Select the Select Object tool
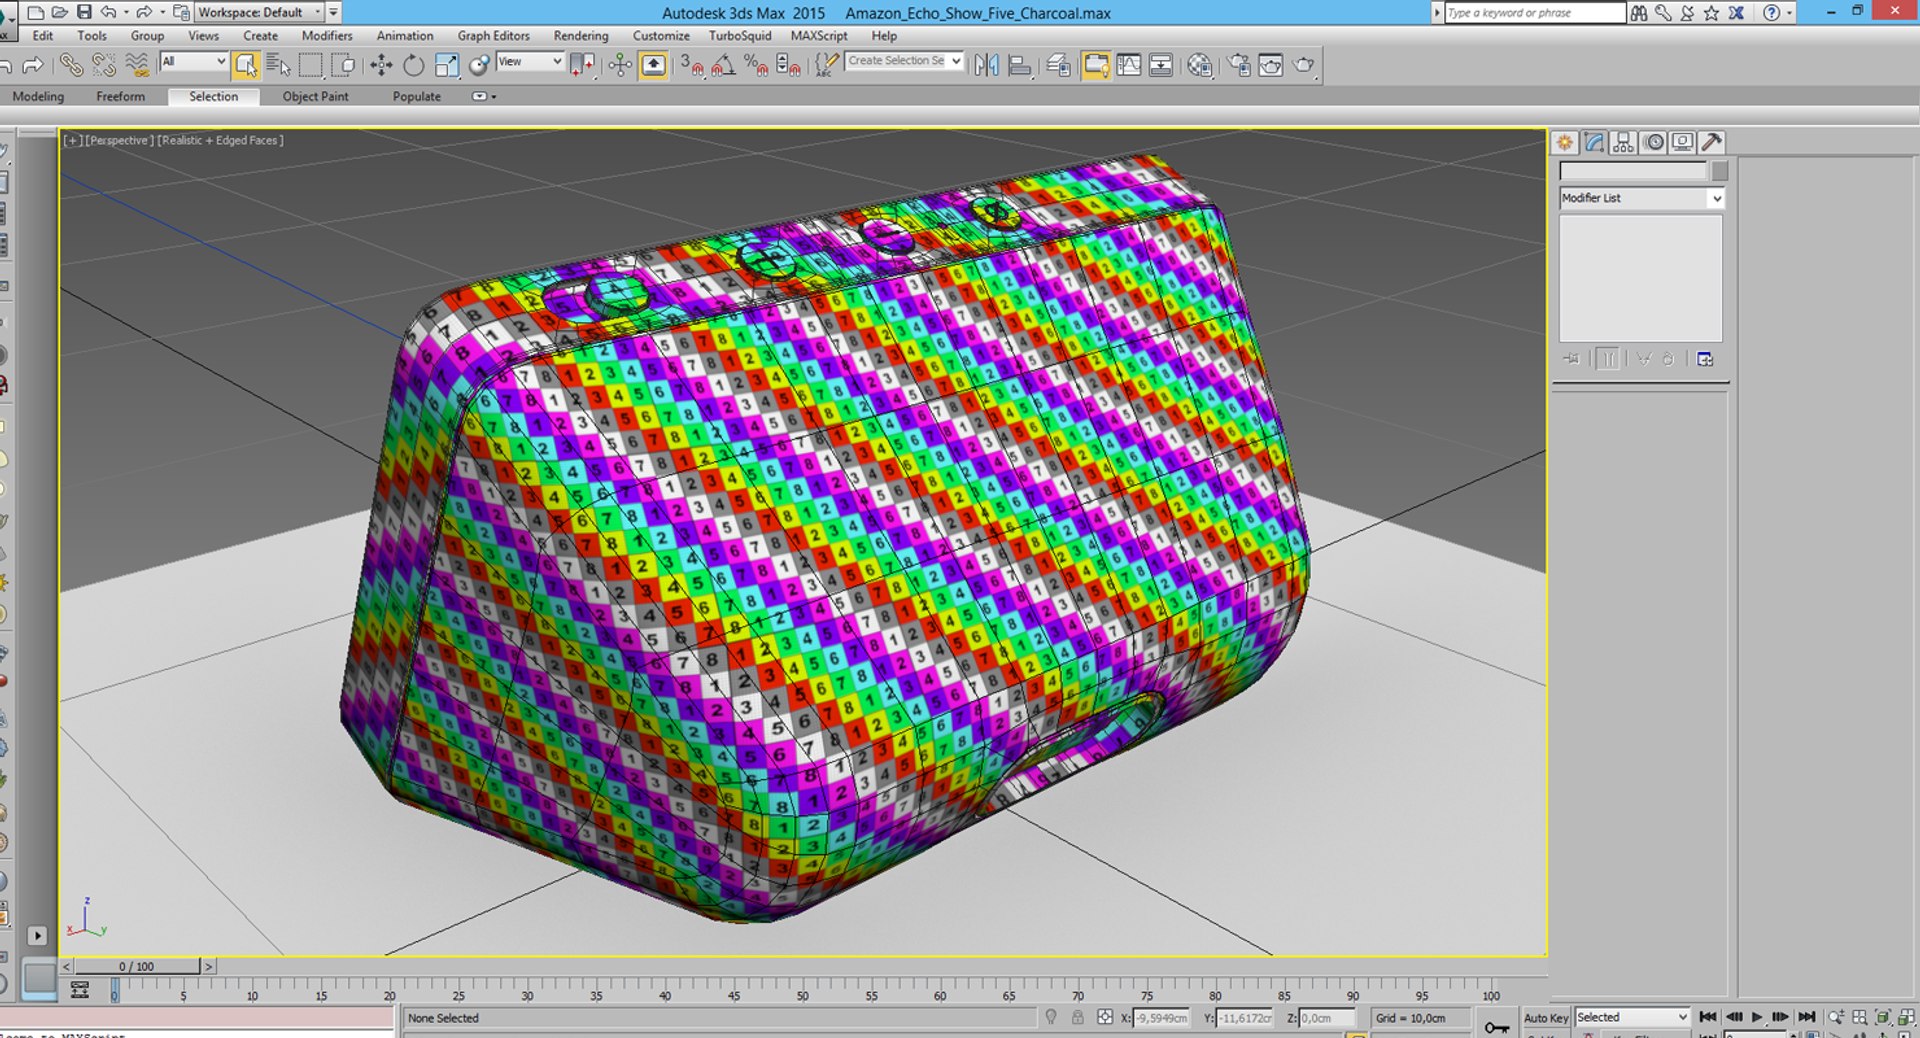This screenshot has height=1038, width=1920. click(x=245, y=65)
